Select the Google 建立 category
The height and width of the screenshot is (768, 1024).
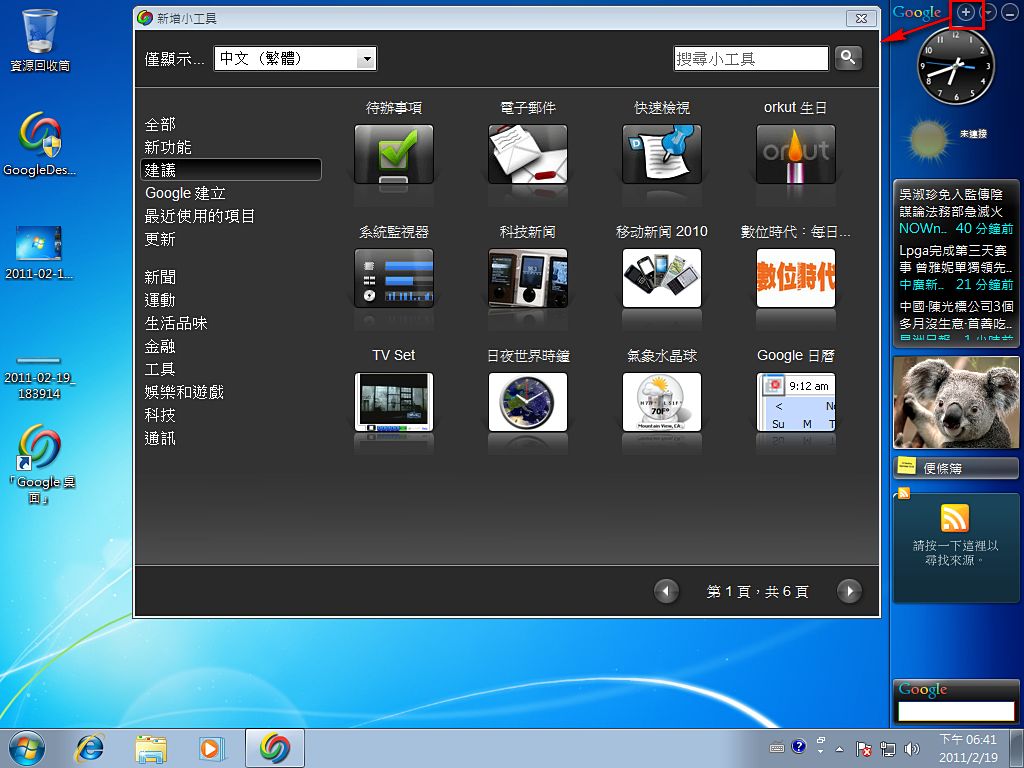pos(185,193)
